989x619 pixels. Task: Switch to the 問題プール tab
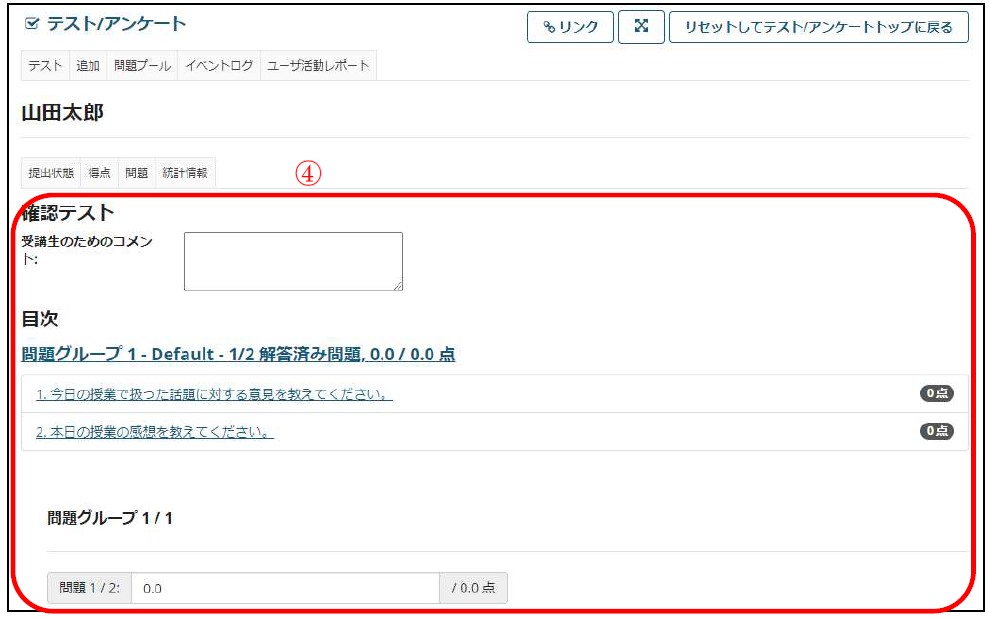point(143,66)
